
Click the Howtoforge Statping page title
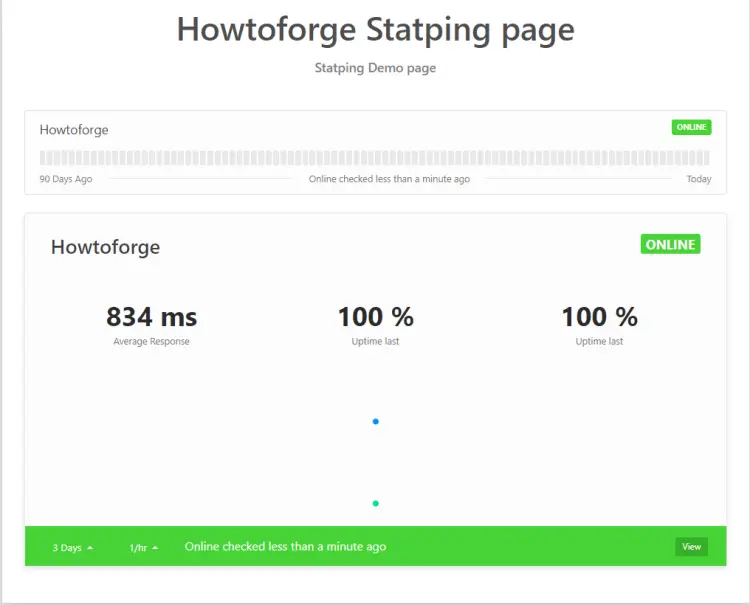[x=375, y=30]
